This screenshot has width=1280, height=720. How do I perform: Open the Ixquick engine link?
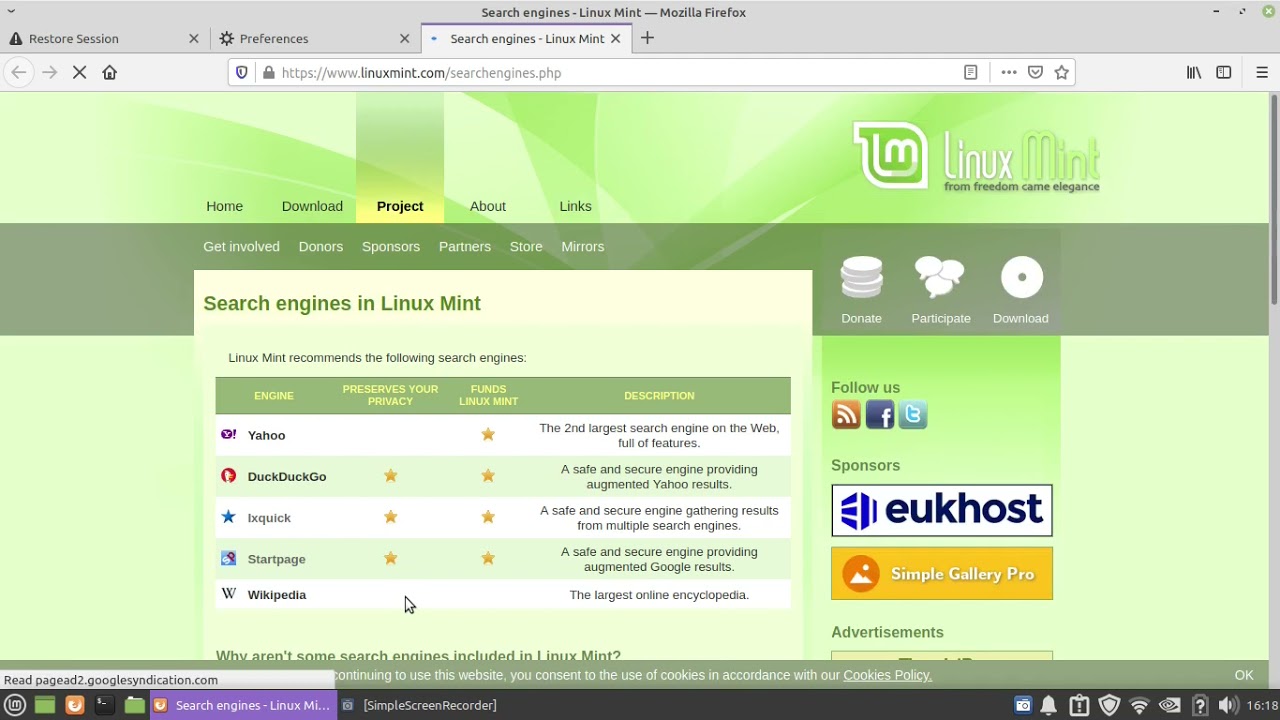coord(269,518)
